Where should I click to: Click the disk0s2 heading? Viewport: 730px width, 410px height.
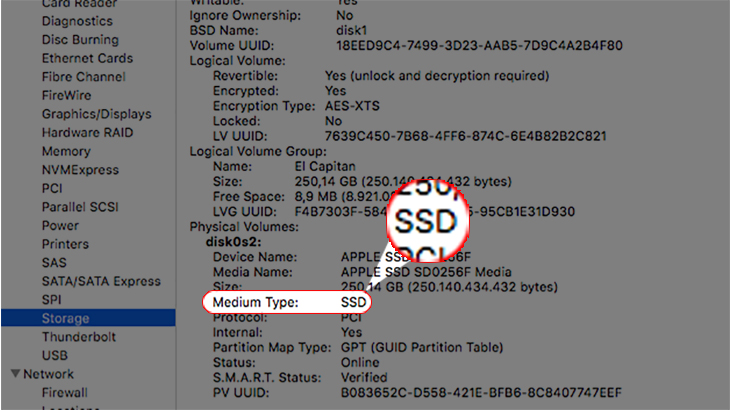coord(233,242)
